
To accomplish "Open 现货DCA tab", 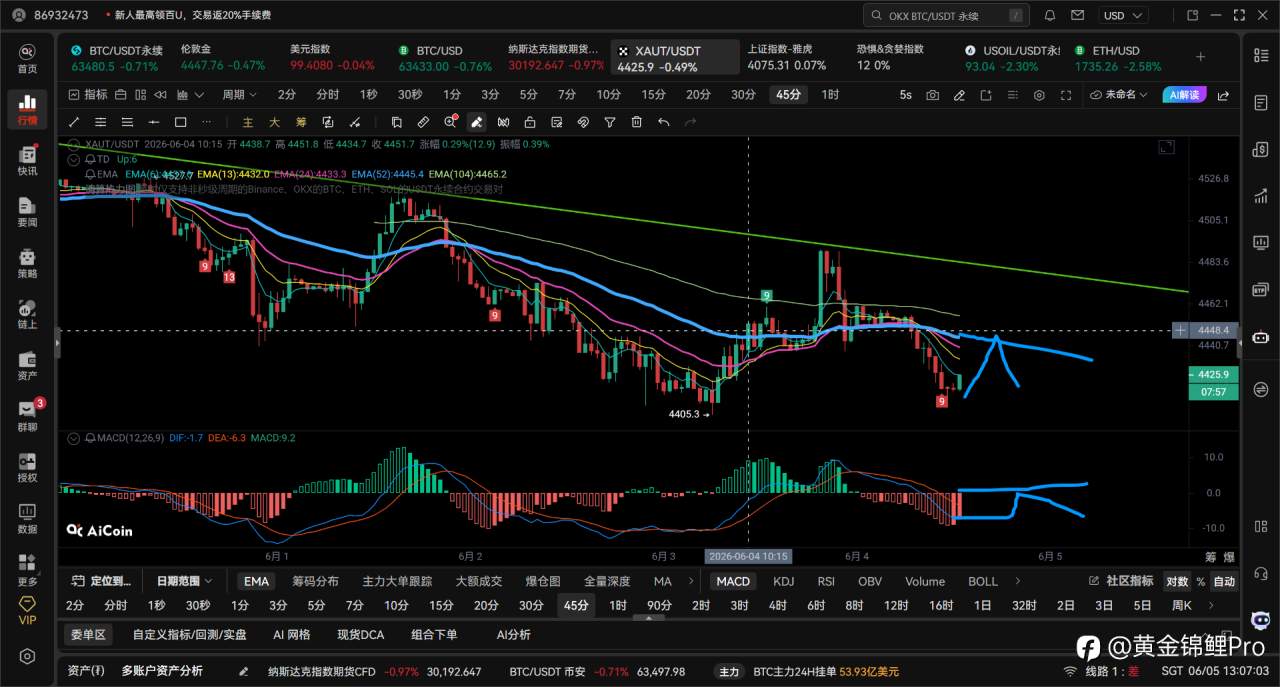I will [x=360, y=635].
